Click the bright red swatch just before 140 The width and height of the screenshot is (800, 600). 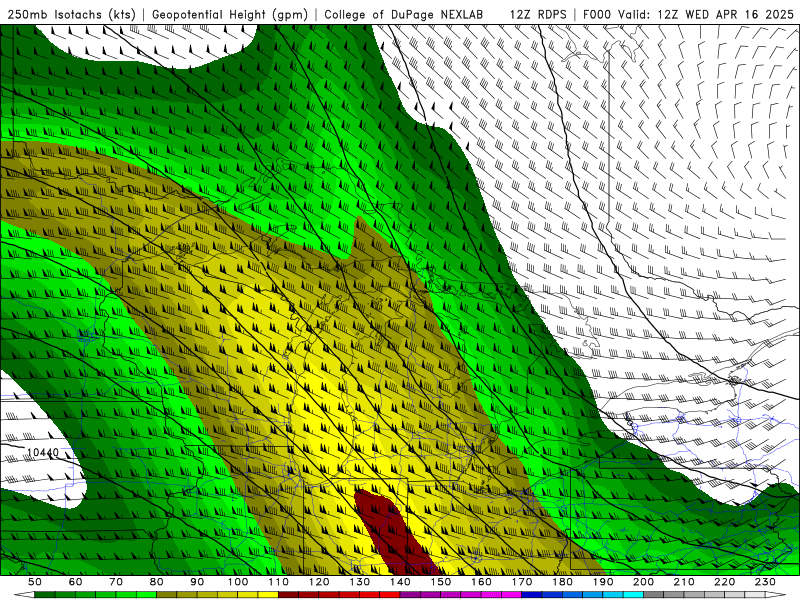pos(390,594)
